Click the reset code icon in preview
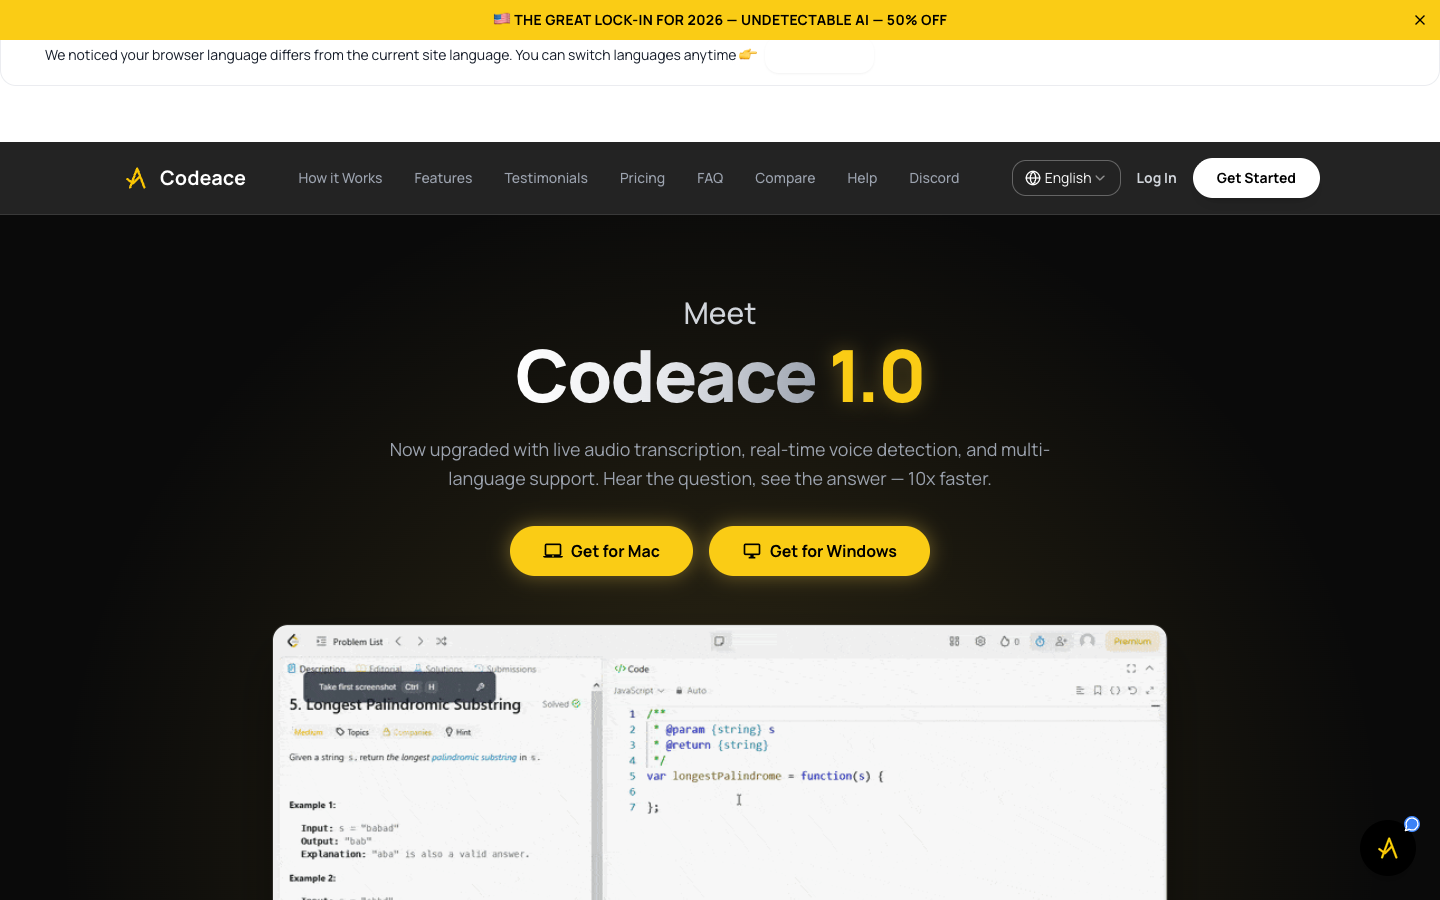This screenshot has height=900, width=1440. (x=1132, y=690)
